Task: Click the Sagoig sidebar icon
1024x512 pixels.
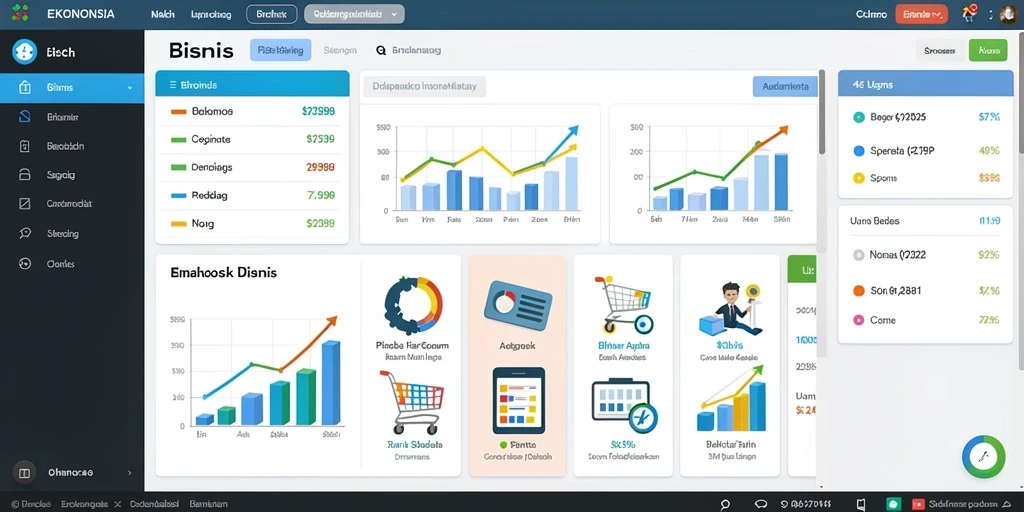Action: 25,174
